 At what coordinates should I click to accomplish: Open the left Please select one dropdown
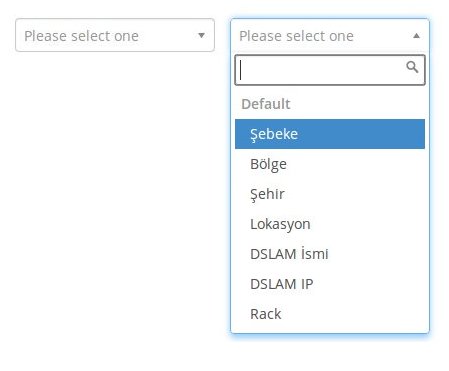(x=115, y=35)
